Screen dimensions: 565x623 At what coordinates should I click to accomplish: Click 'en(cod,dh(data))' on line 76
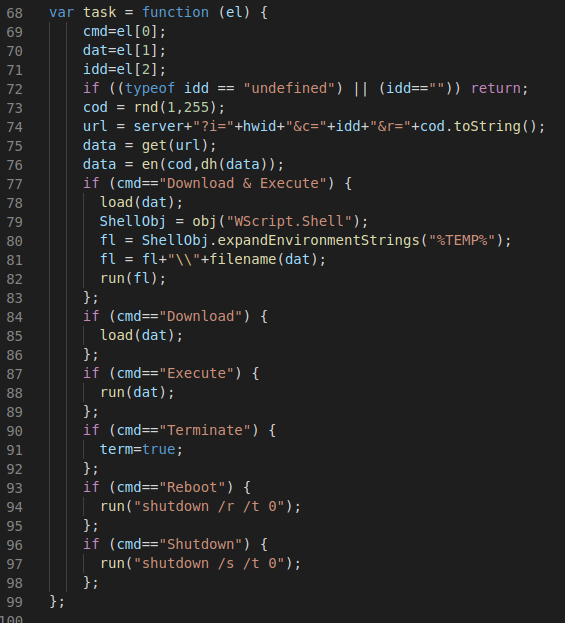(209, 164)
